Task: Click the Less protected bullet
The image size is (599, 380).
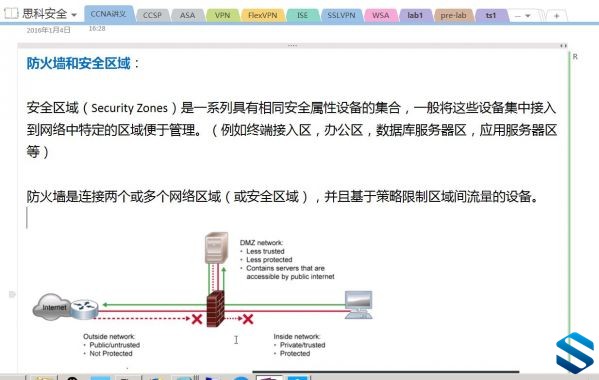Action: (269, 260)
